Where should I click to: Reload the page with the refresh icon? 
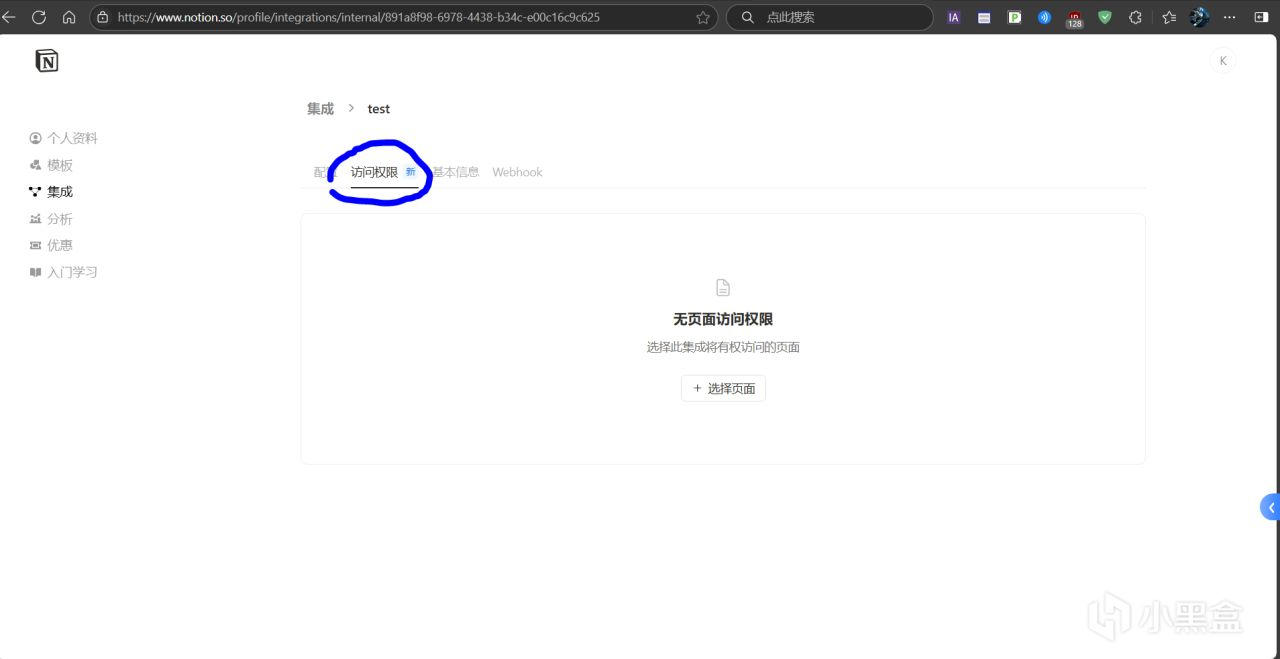39,17
